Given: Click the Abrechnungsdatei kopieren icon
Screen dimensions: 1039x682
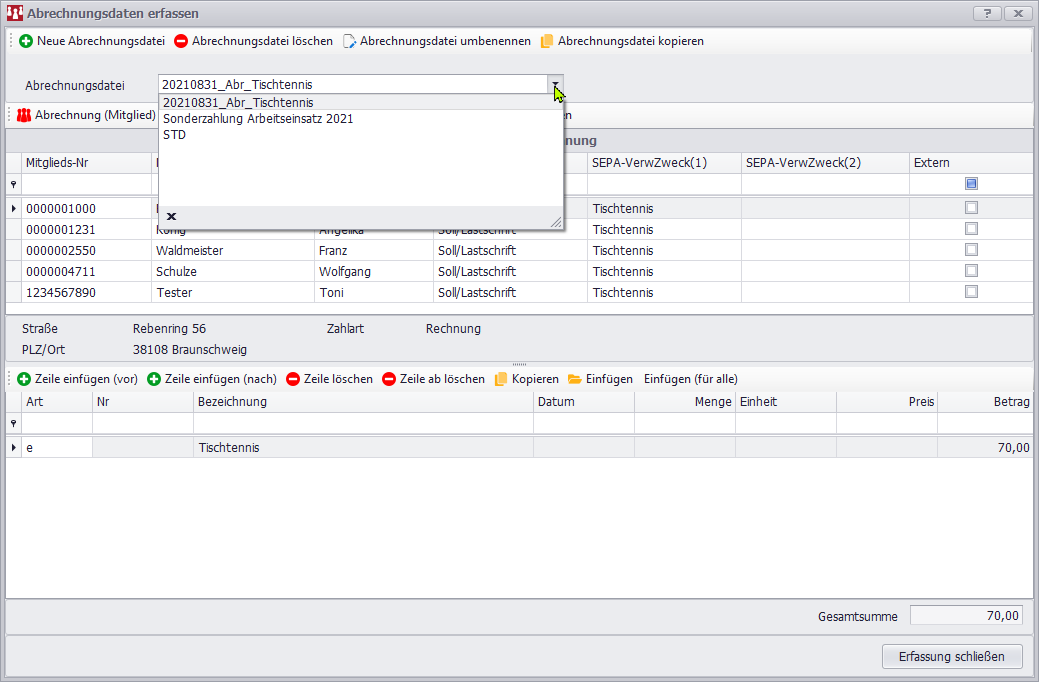Looking at the screenshot, I should pyautogui.click(x=547, y=42).
